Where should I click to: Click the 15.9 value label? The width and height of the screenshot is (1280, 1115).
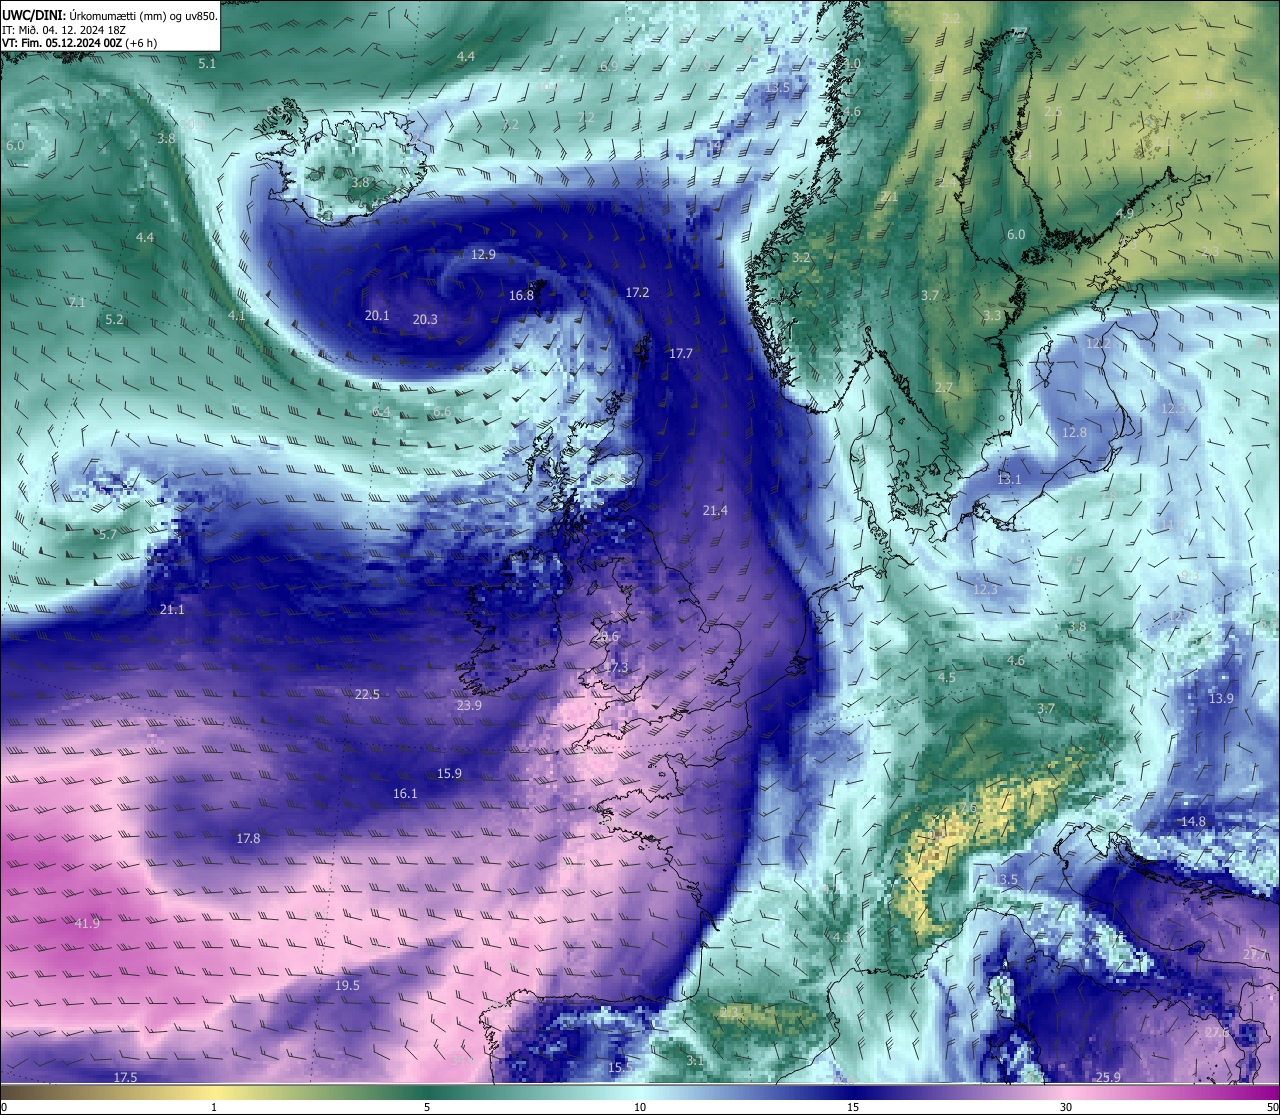(x=449, y=774)
